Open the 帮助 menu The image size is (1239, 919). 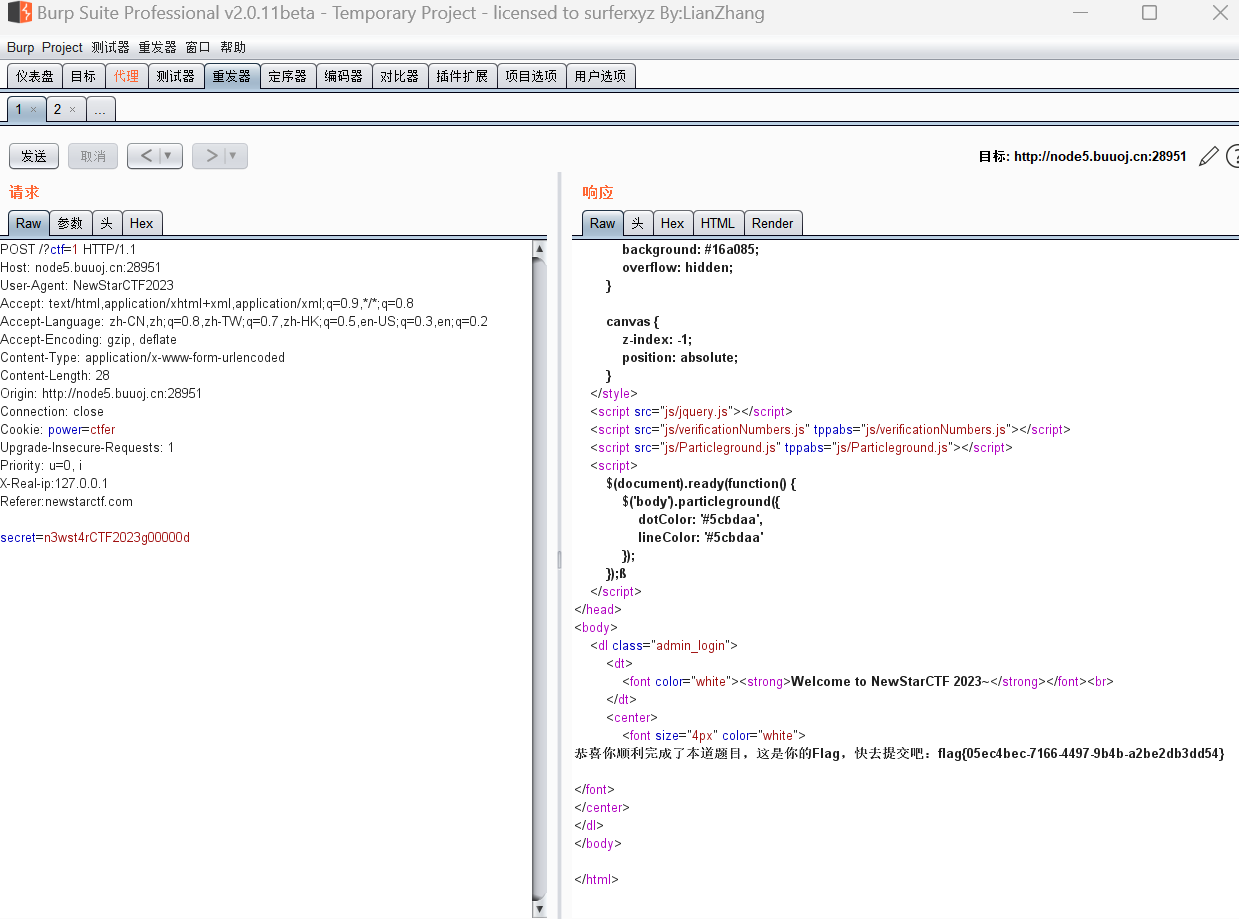pyautogui.click(x=232, y=47)
